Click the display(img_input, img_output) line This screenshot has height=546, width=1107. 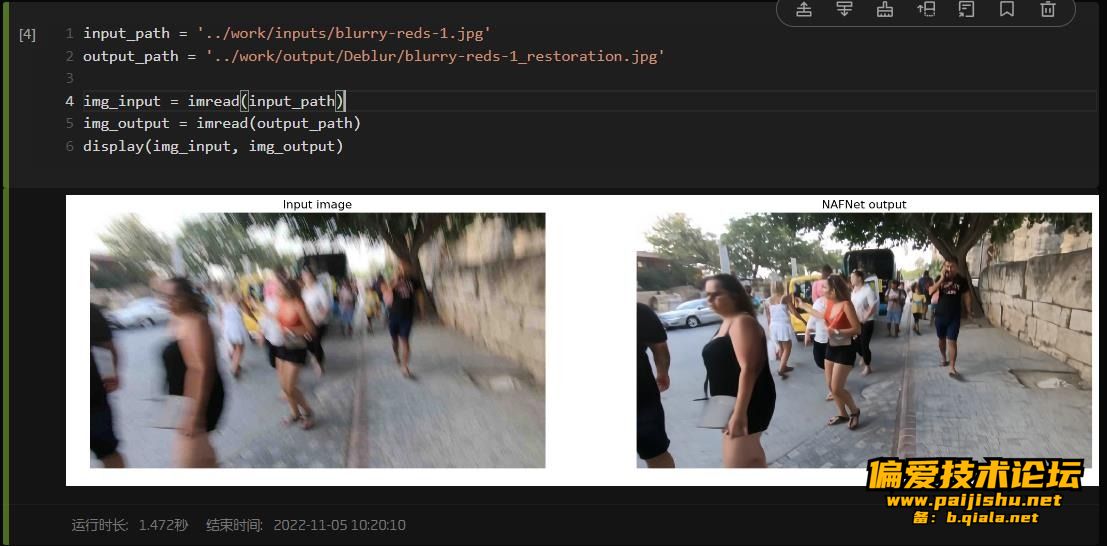[x=213, y=146]
